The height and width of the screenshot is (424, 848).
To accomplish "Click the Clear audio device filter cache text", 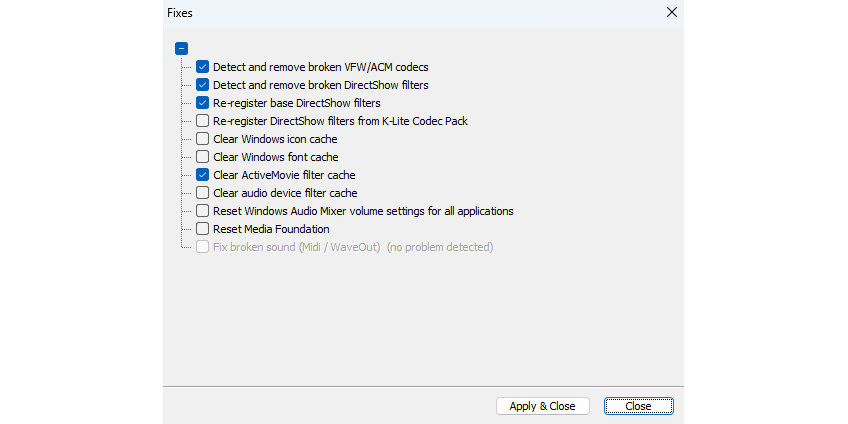I will click(285, 193).
